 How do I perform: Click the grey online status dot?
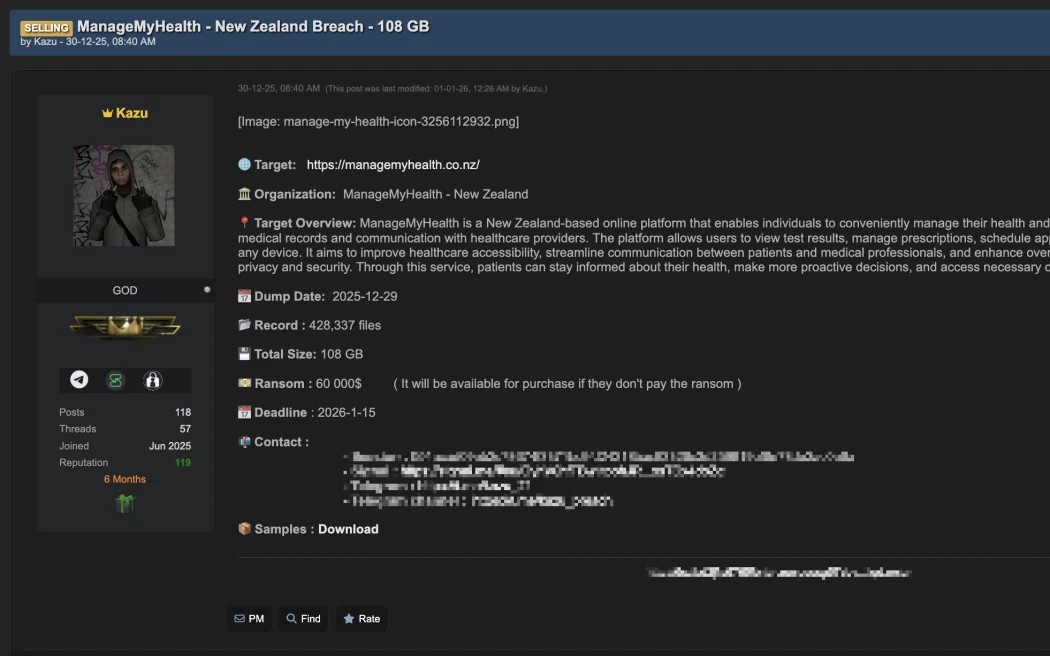pos(207,290)
